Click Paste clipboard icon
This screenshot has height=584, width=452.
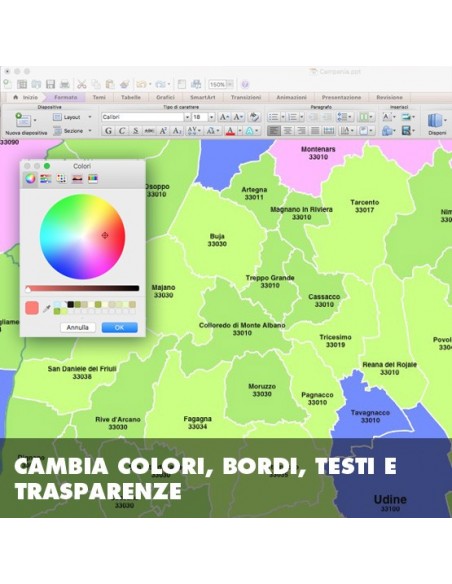(110, 85)
